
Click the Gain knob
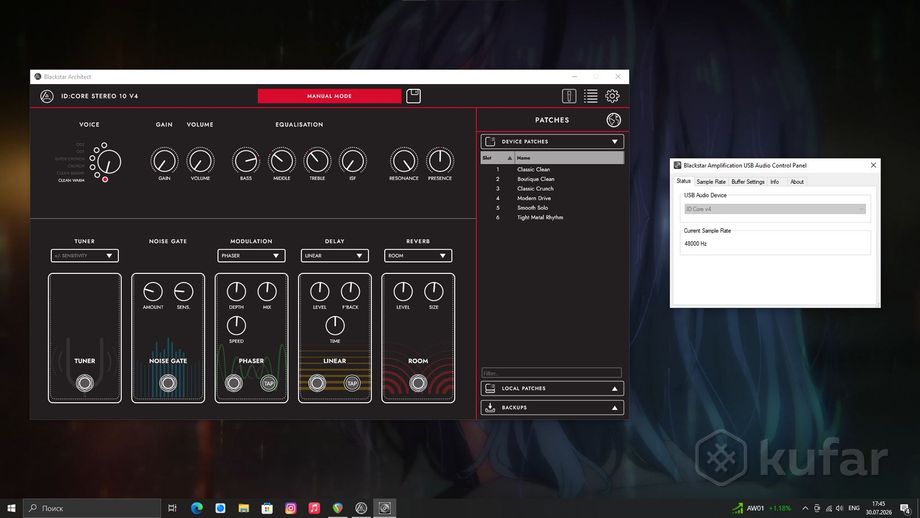164,161
